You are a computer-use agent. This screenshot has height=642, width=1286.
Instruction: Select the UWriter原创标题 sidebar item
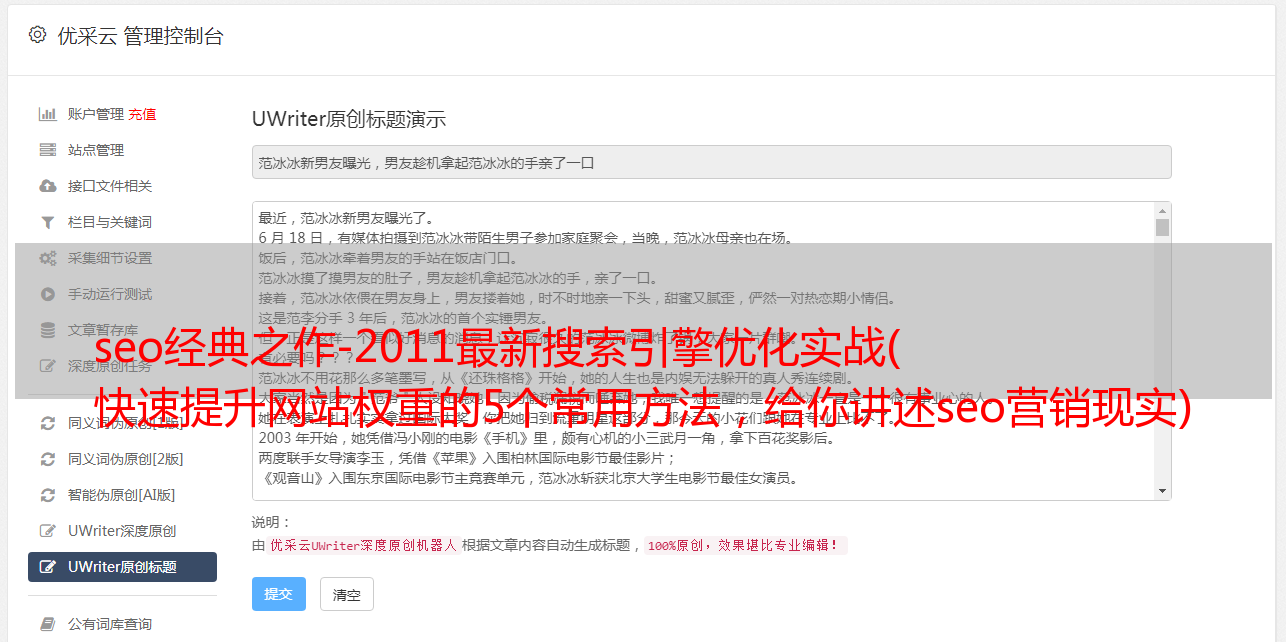click(x=122, y=567)
